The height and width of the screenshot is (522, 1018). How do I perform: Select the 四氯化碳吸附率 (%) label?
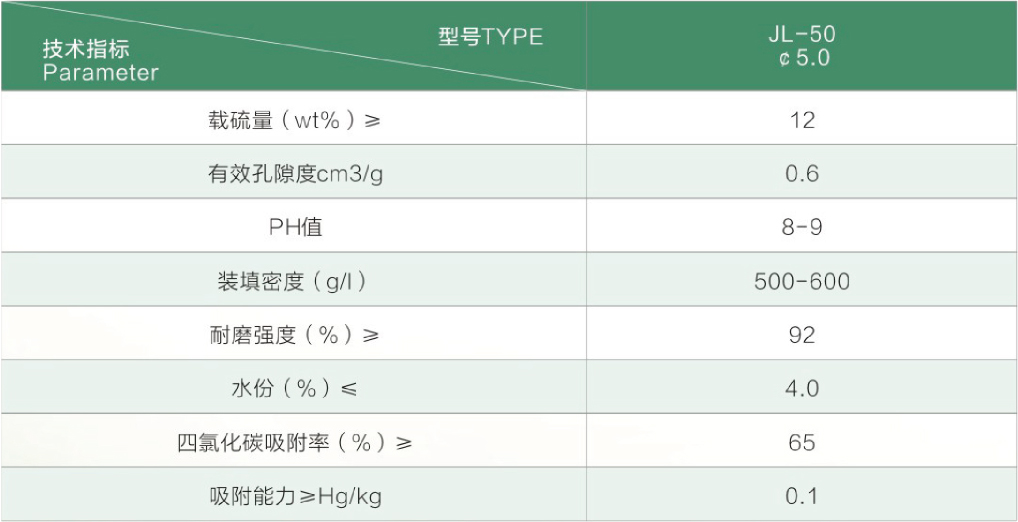[x=295, y=443]
